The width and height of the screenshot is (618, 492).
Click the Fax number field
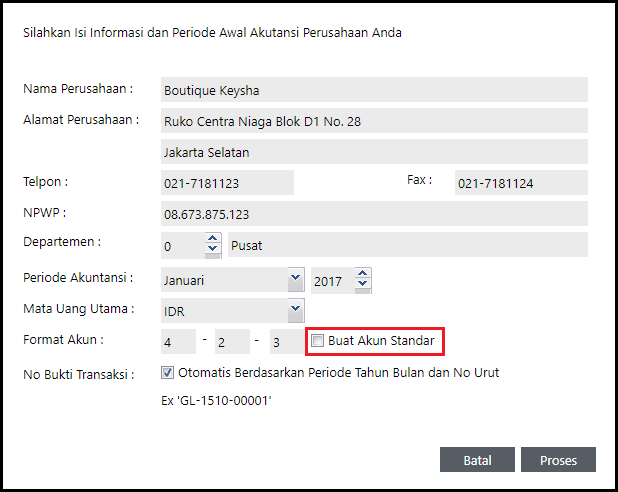tap(520, 184)
